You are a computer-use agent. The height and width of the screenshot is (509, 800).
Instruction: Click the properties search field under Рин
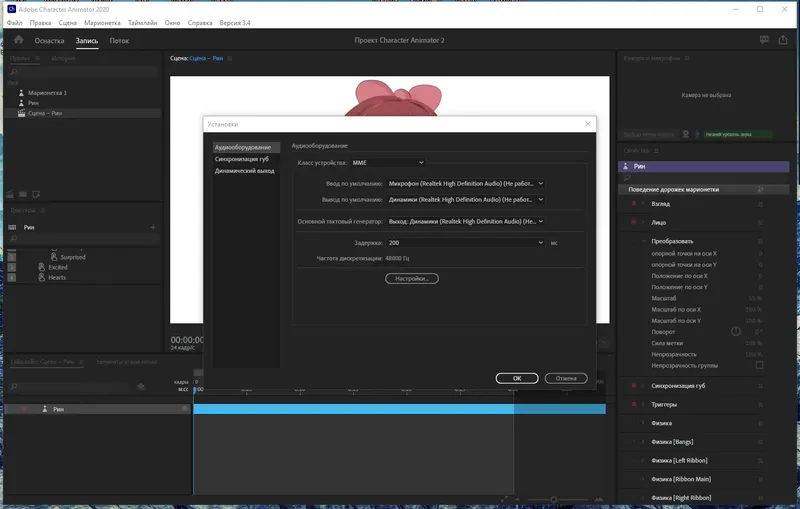pyautogui.click(x=704, y=178)
